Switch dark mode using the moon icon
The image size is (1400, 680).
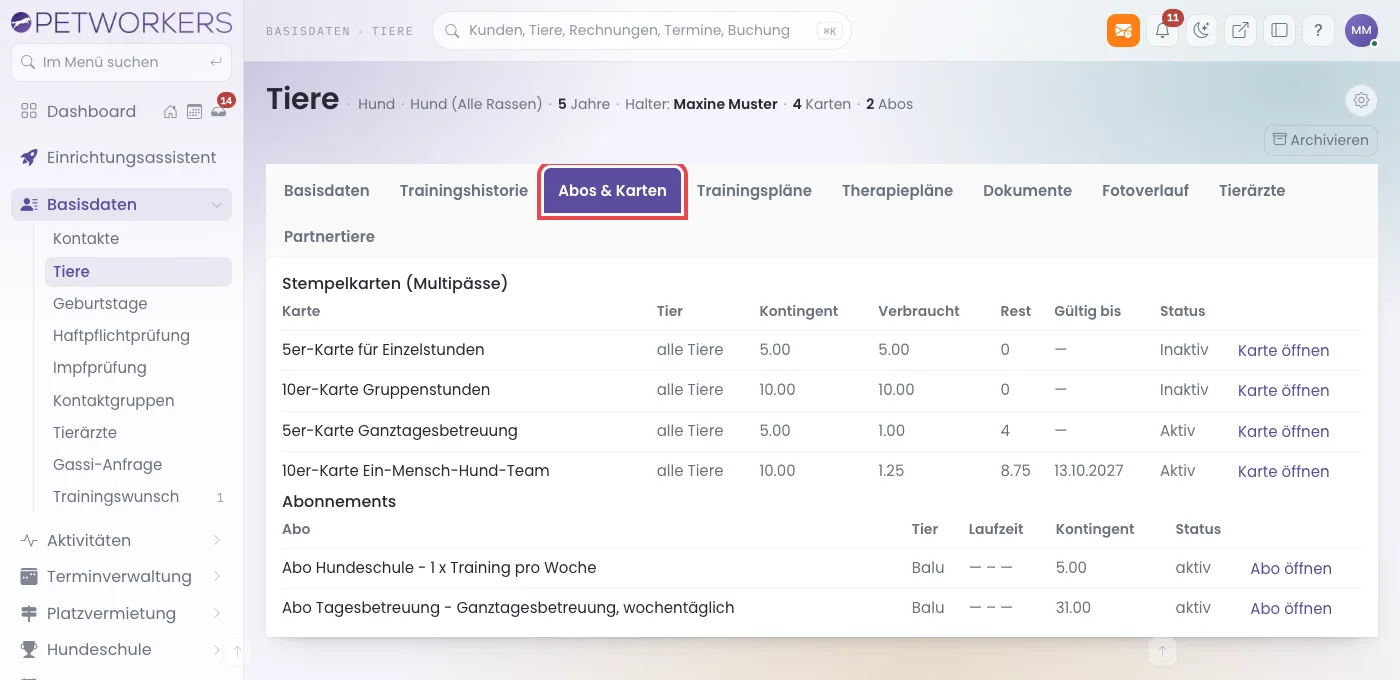coord(1201,30)
